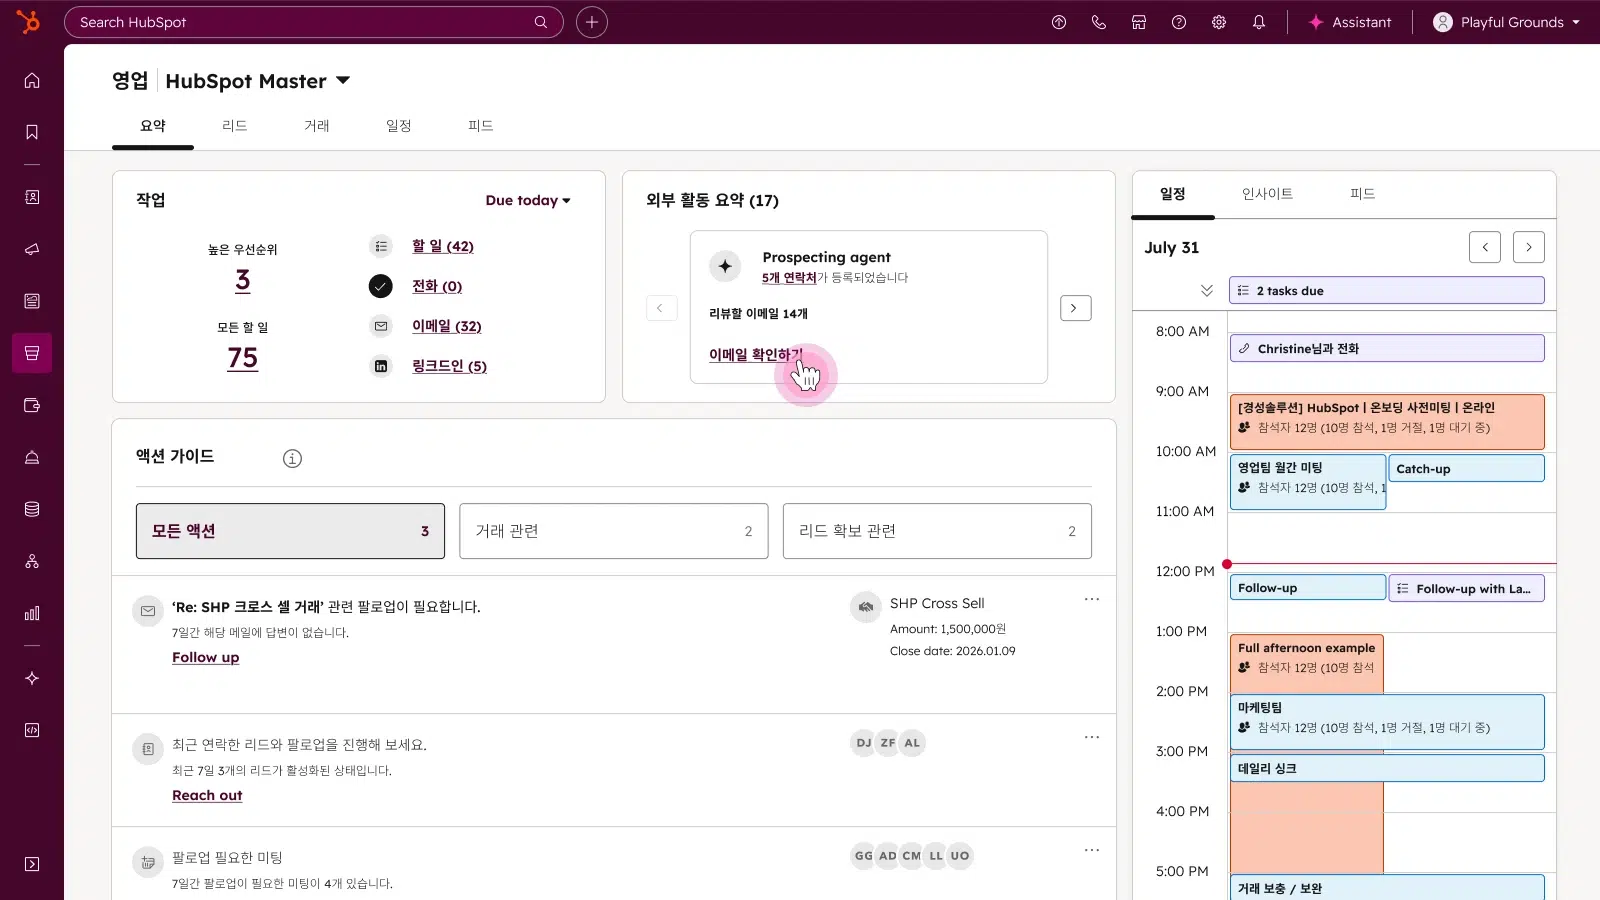Open the Reporting bar chart icon
Screen dimensions: 1600x900
coord(32,613)
